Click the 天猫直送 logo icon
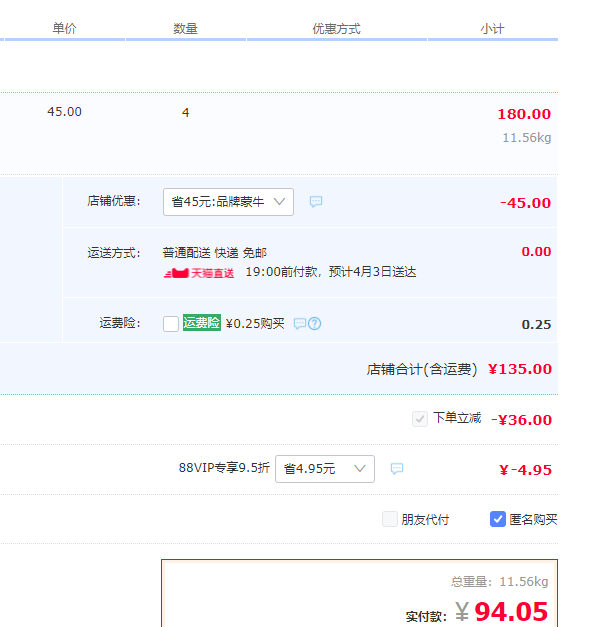Screen dimensions: 613x627 pos(199,272)
